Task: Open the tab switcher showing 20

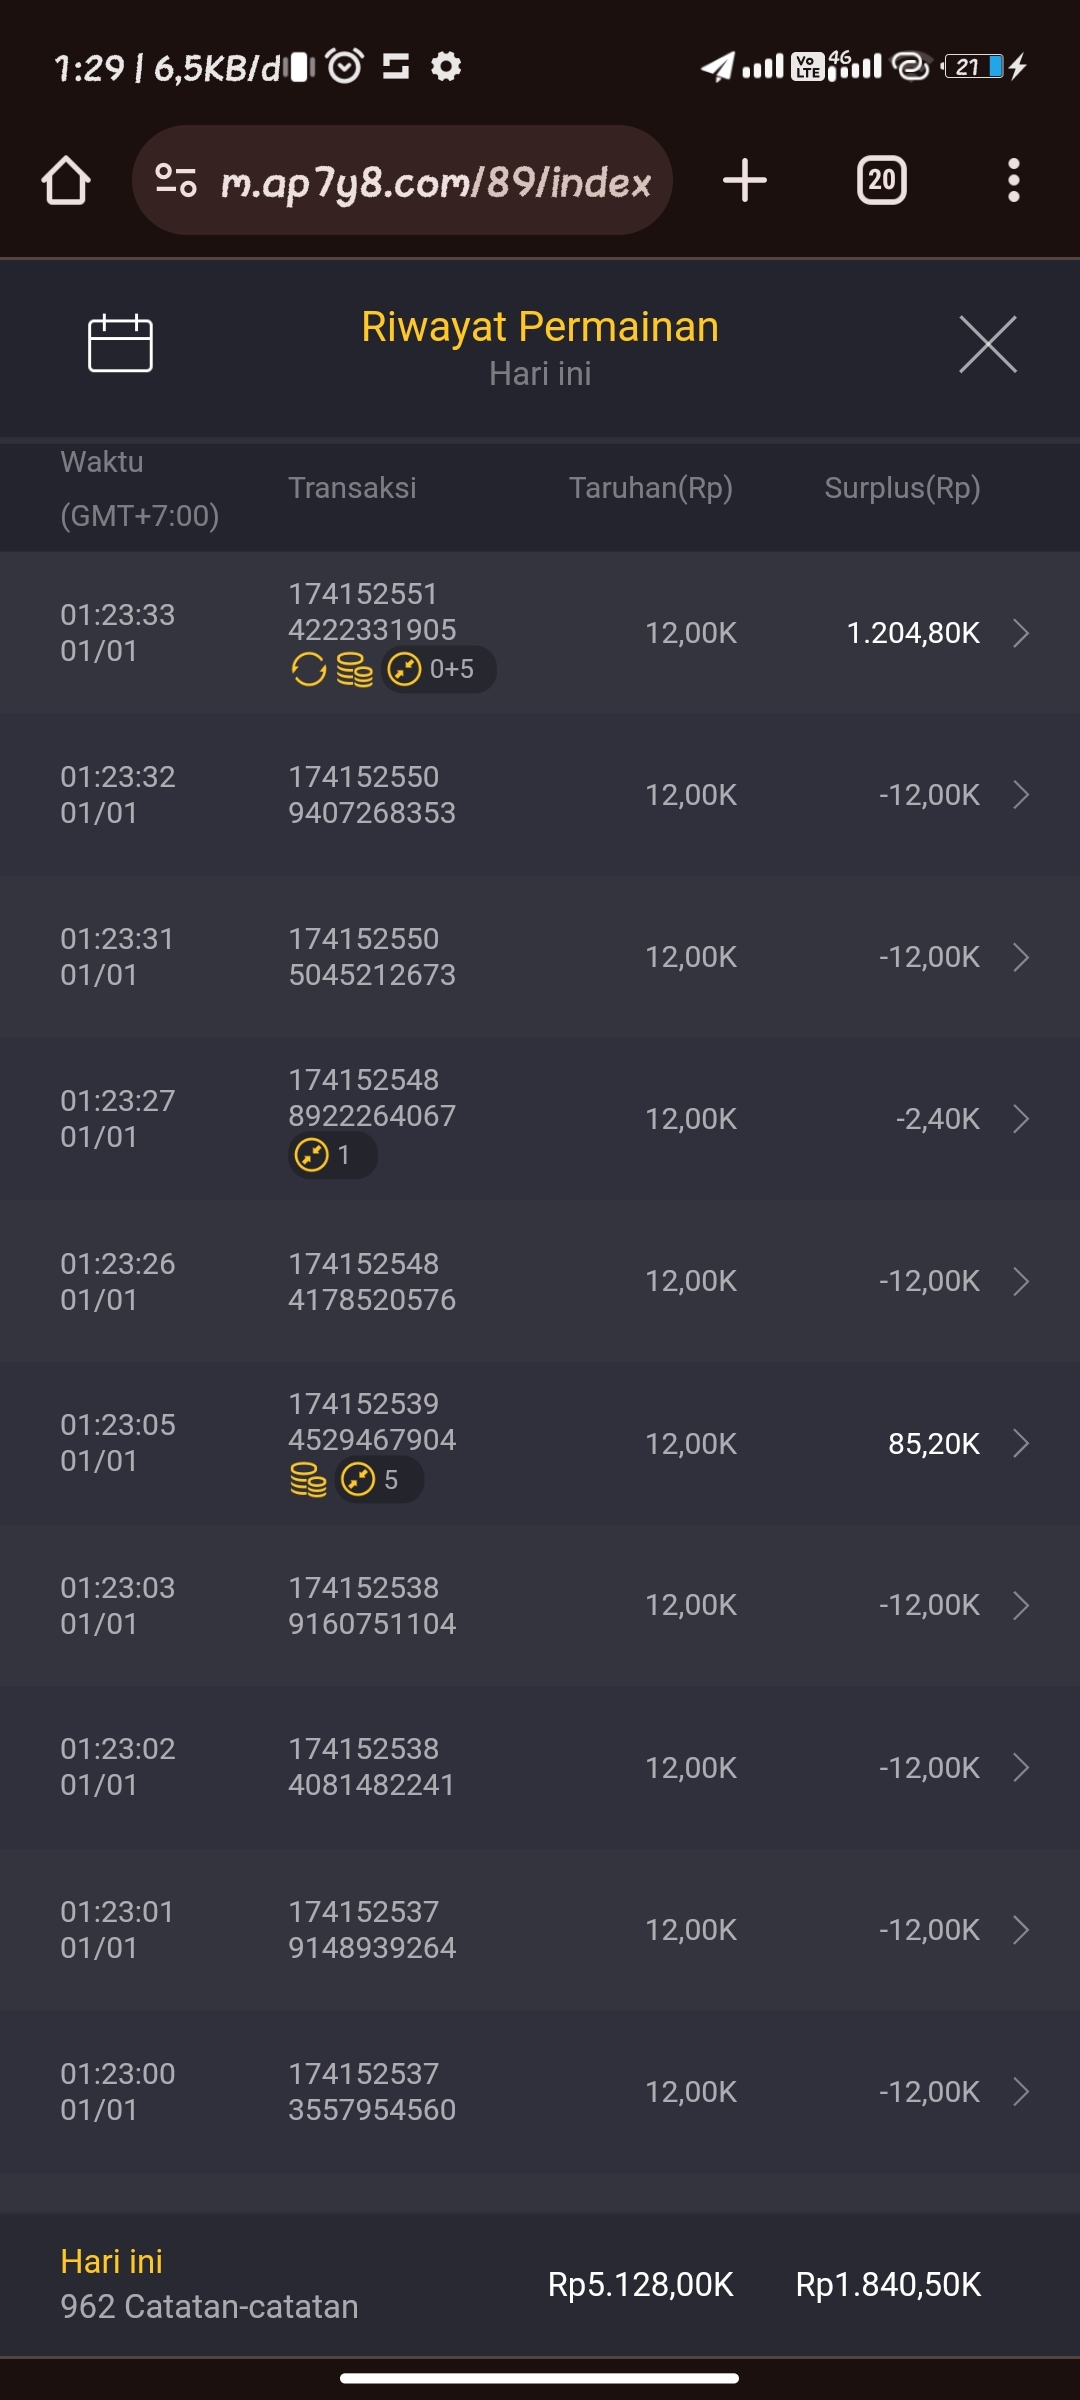Action: [881, 181]
